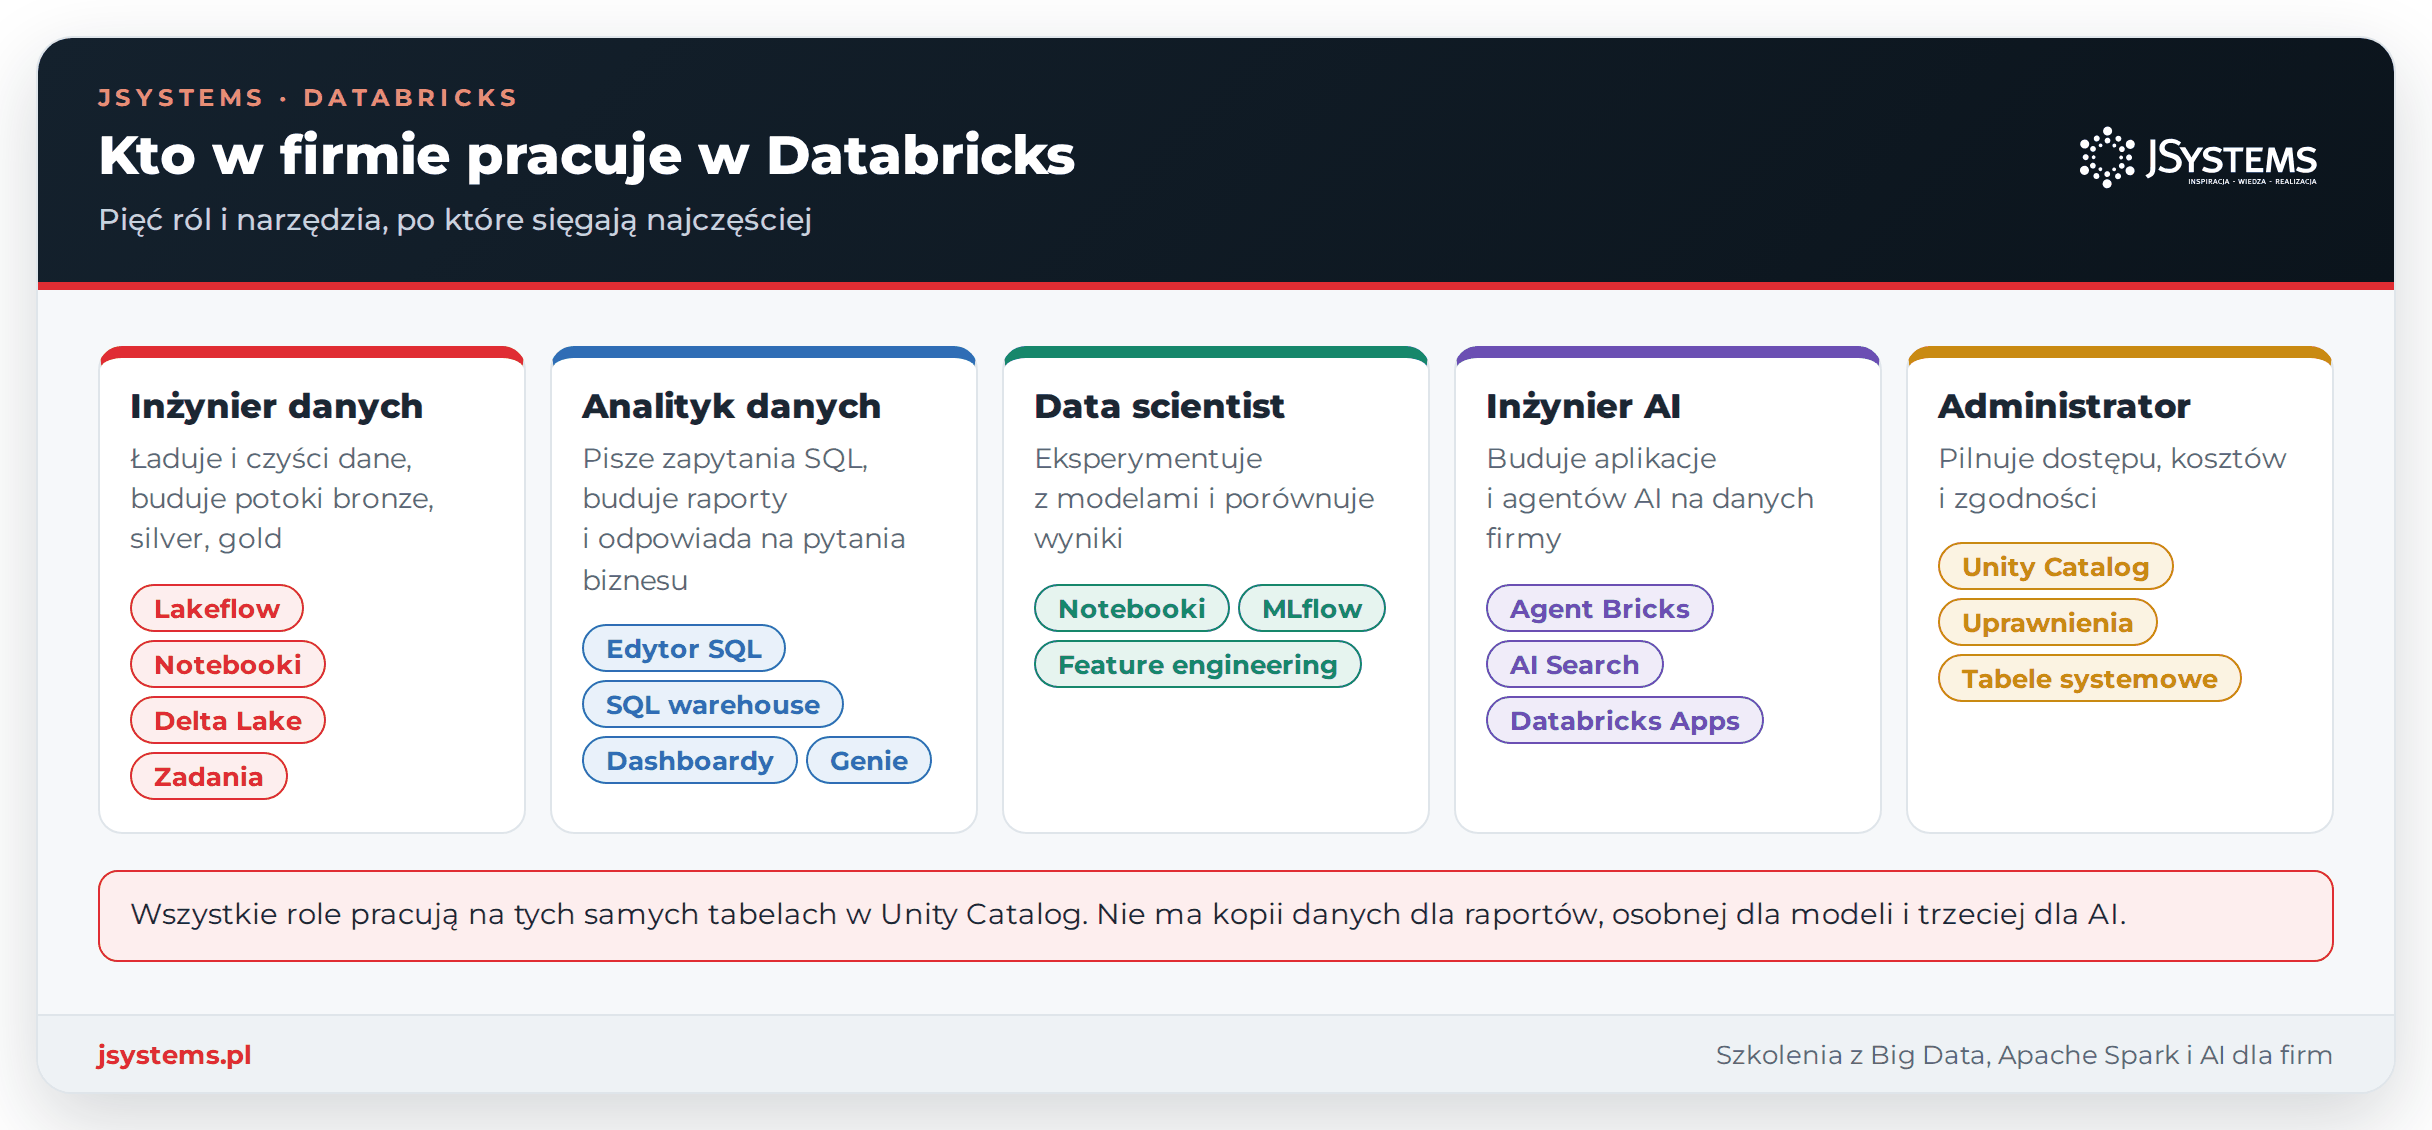Screen dimensions: 2432x1130
Task: Click the main title 'Kto w firmie pracuje w Databricks'
Action: click(587, 155)
